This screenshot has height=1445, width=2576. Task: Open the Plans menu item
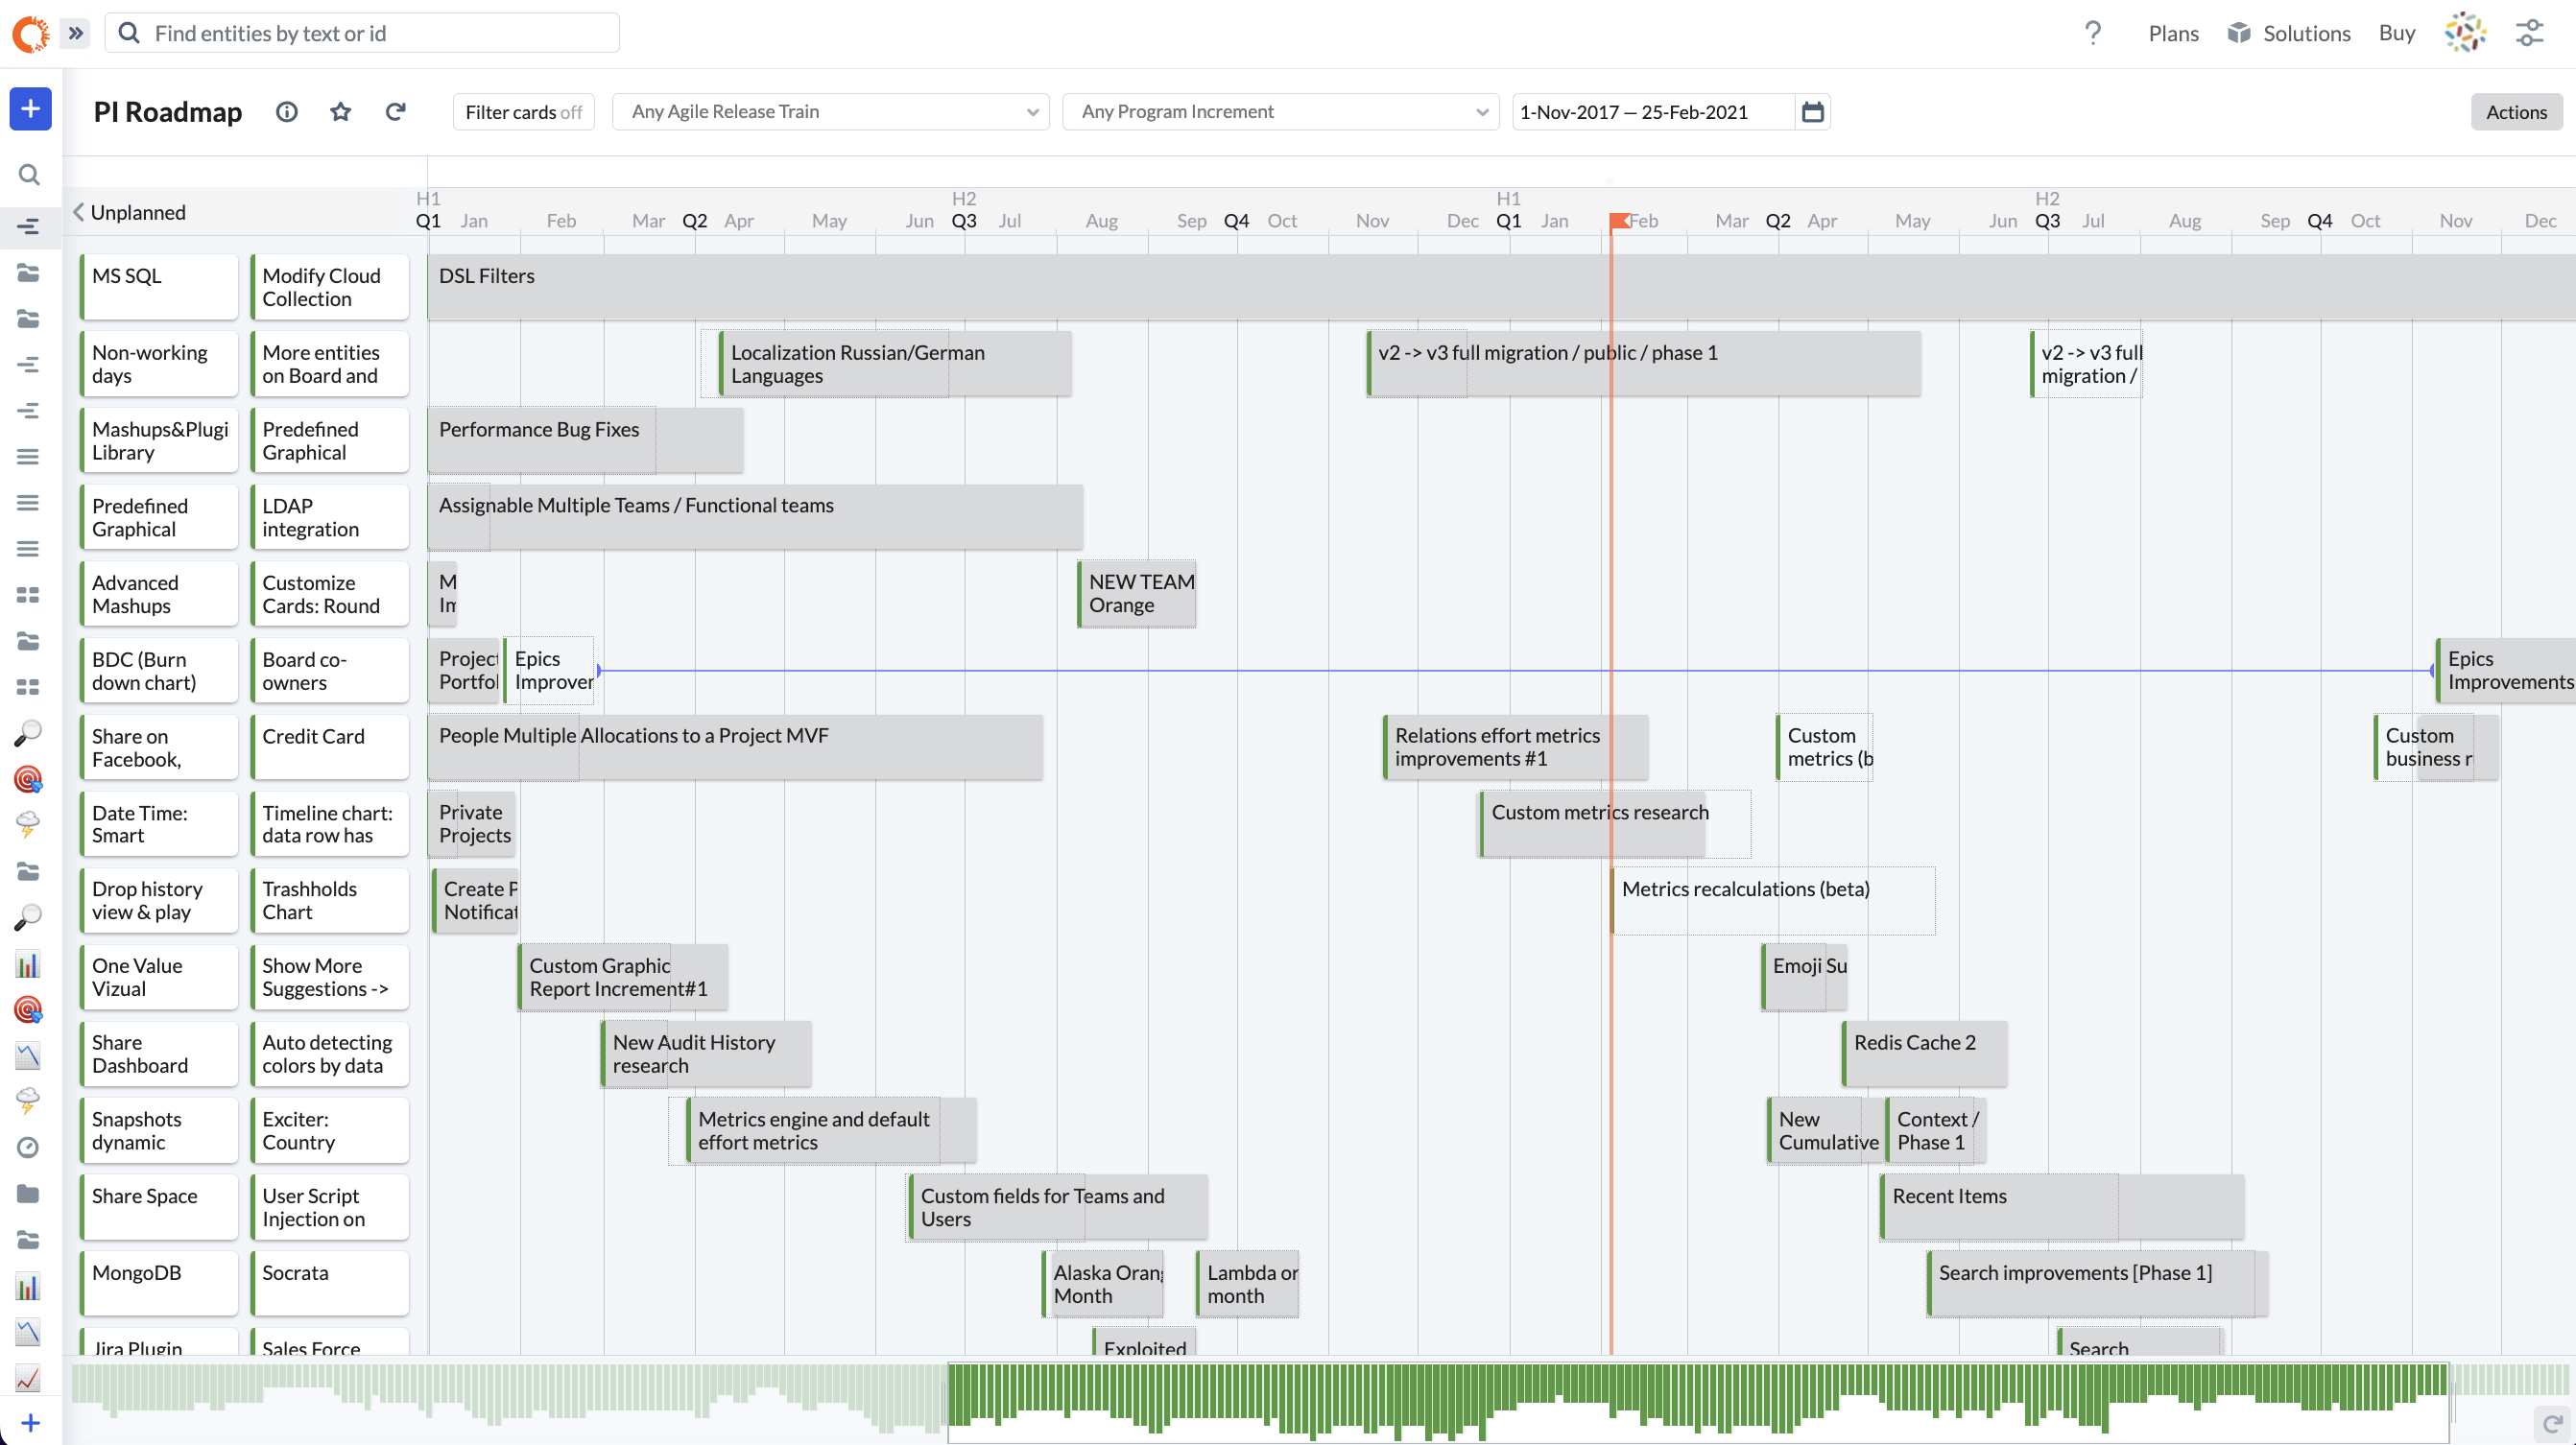(x=2173, y=33)
